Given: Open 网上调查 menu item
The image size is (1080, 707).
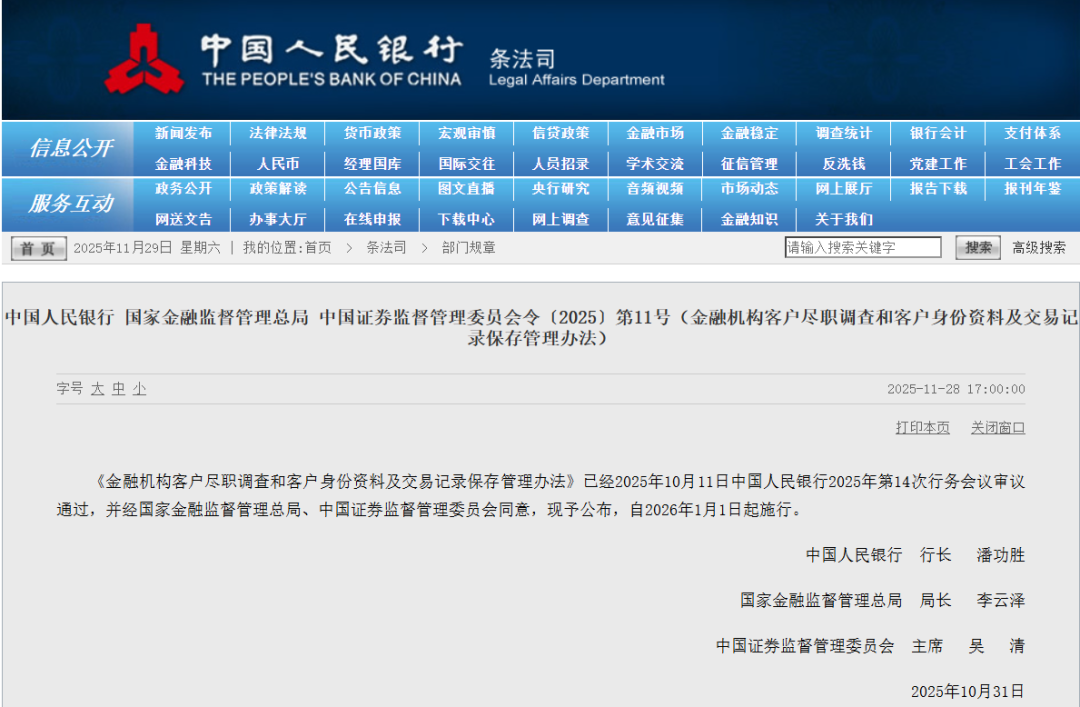Looking at the screenshot, I should click(561, 220).
